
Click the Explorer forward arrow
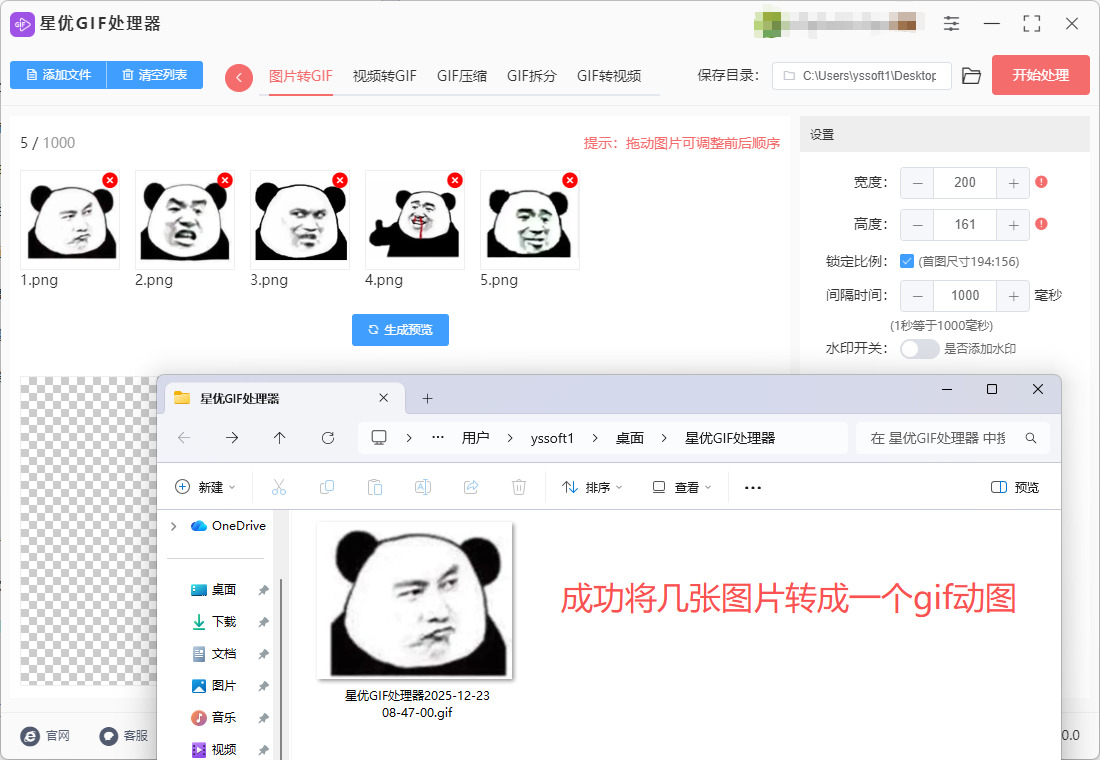[x=232, y=438]
